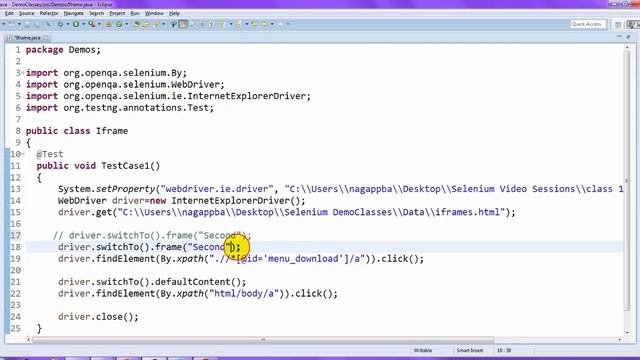Click the Back navigation arrow icon

click(264, 24)
